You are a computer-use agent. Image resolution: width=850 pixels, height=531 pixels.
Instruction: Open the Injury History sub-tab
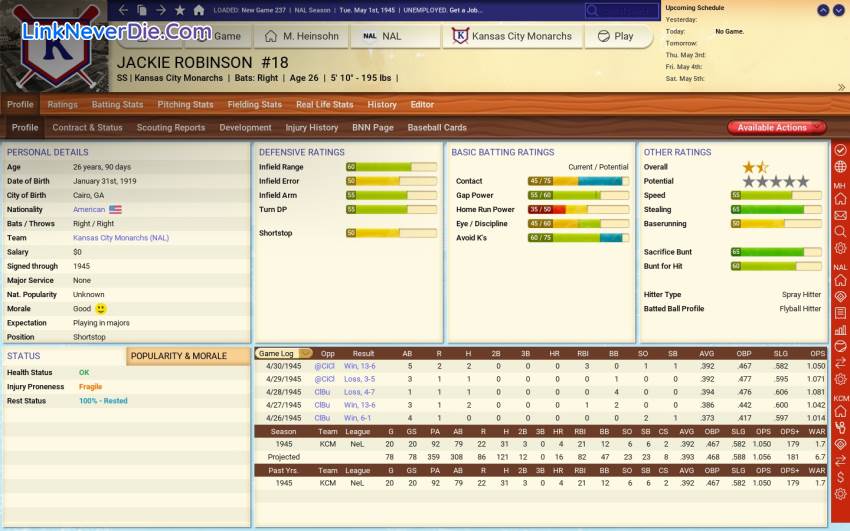click(312, 127)
